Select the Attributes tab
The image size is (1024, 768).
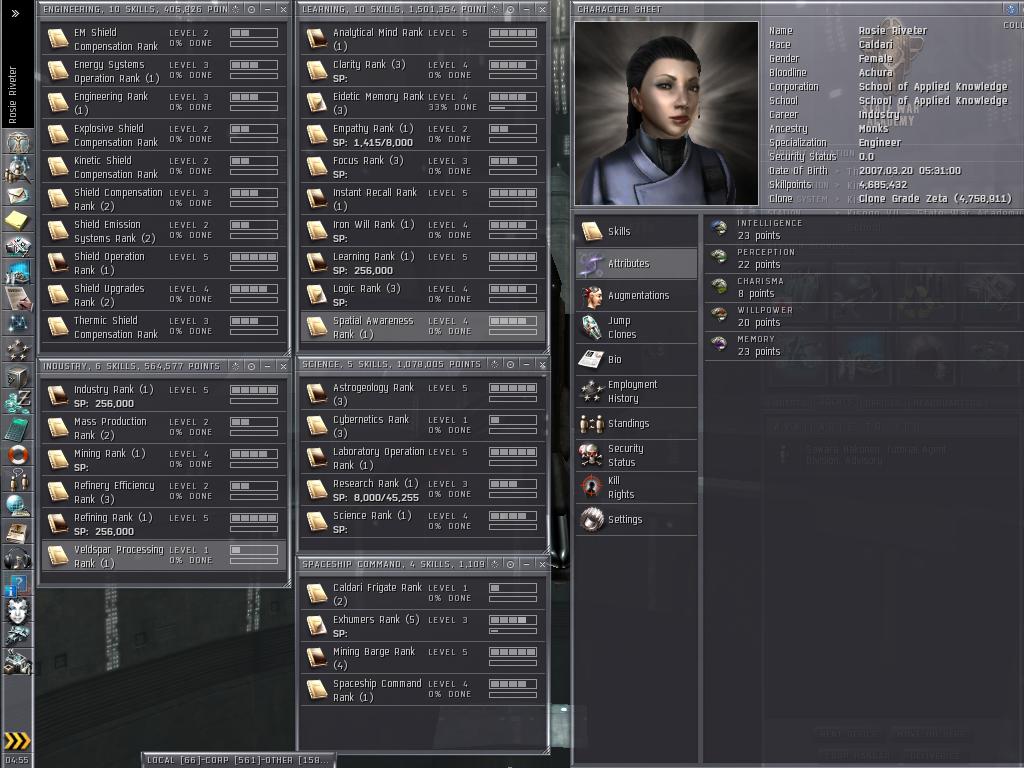point(636,263)
